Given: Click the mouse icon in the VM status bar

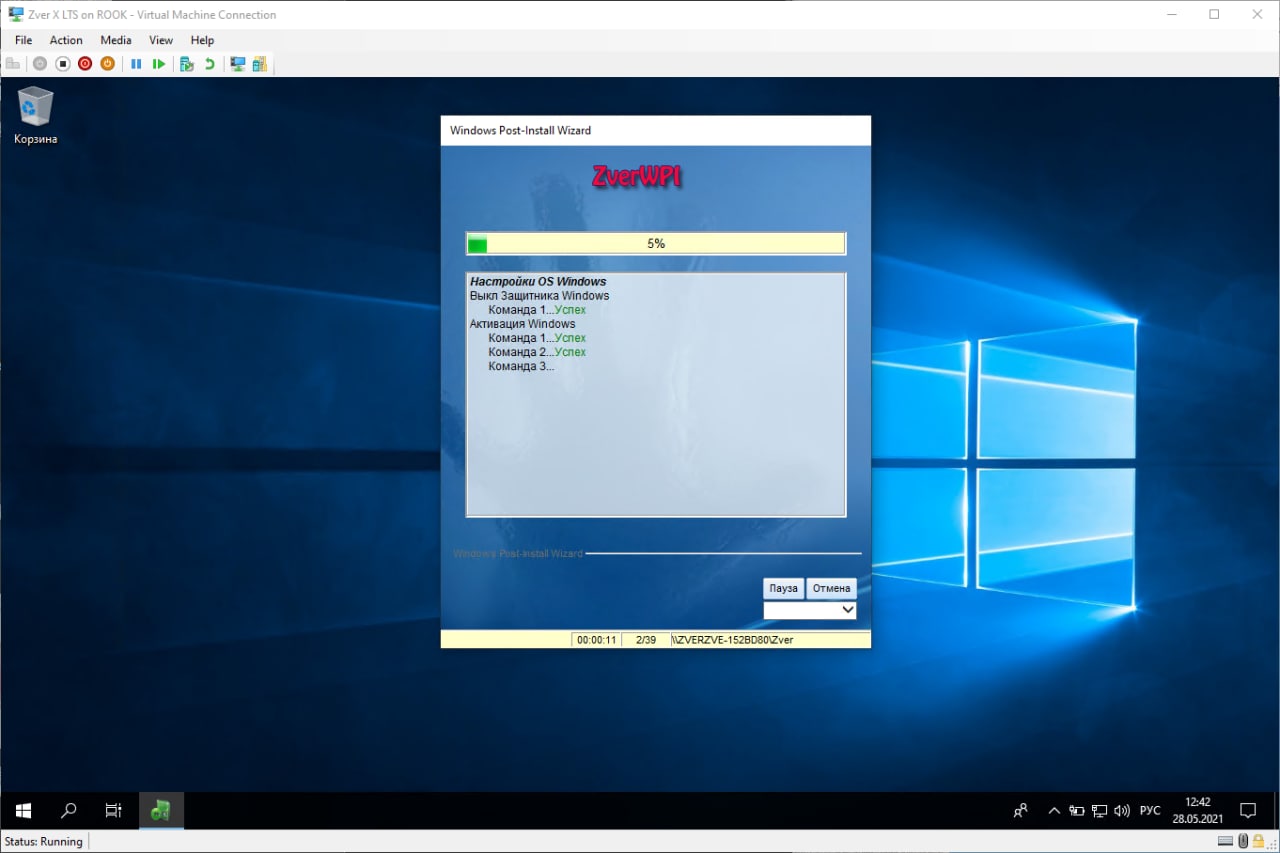Looking at the screenshot, I should tap(1243, 841).
